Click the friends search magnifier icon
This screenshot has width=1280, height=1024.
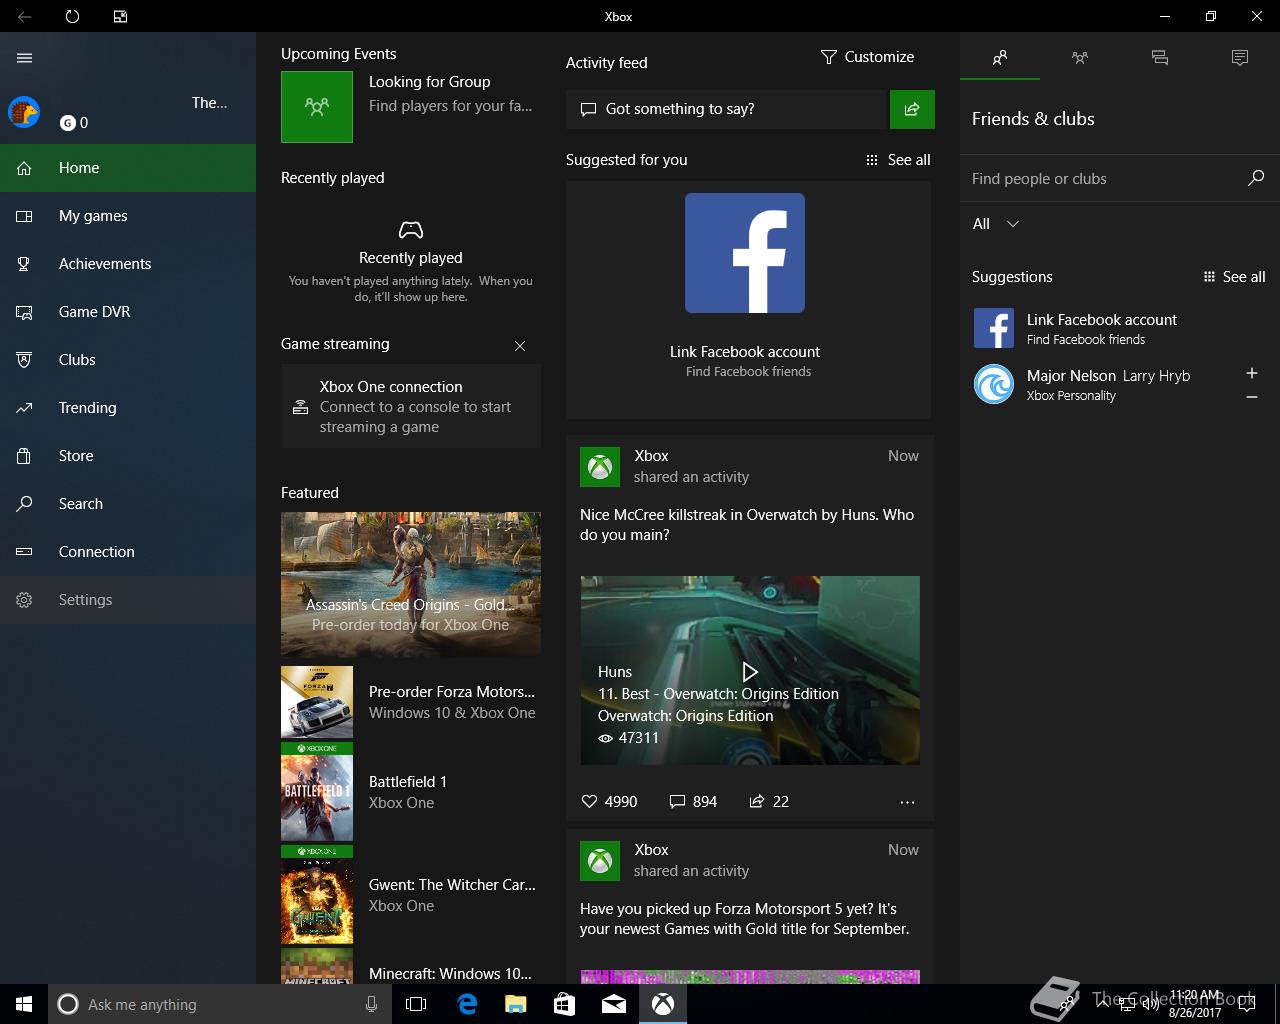point(1256,178)
